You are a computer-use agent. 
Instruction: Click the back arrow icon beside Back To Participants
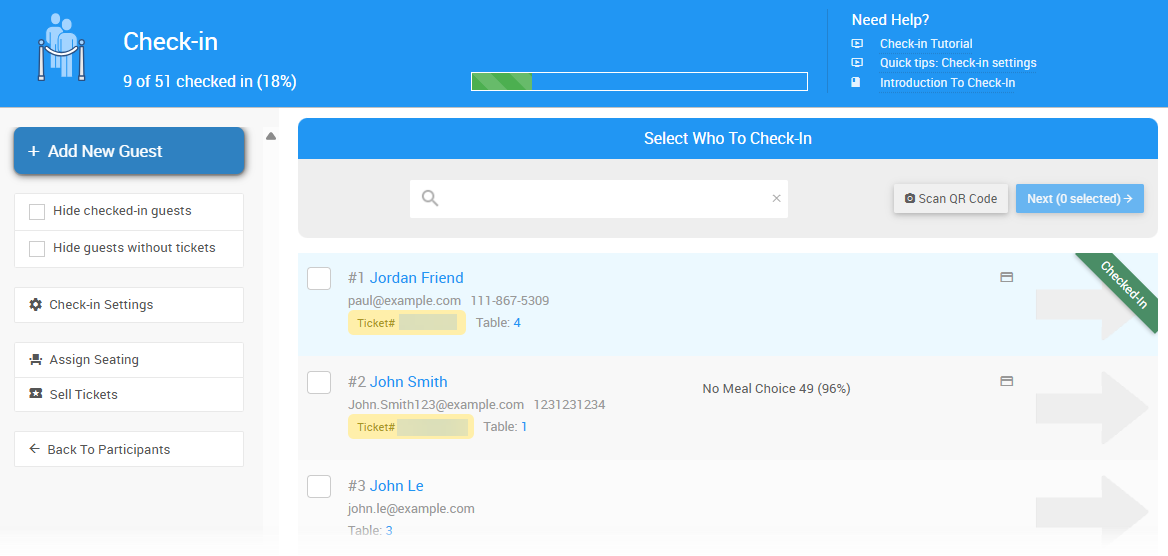tap(34, 449)
